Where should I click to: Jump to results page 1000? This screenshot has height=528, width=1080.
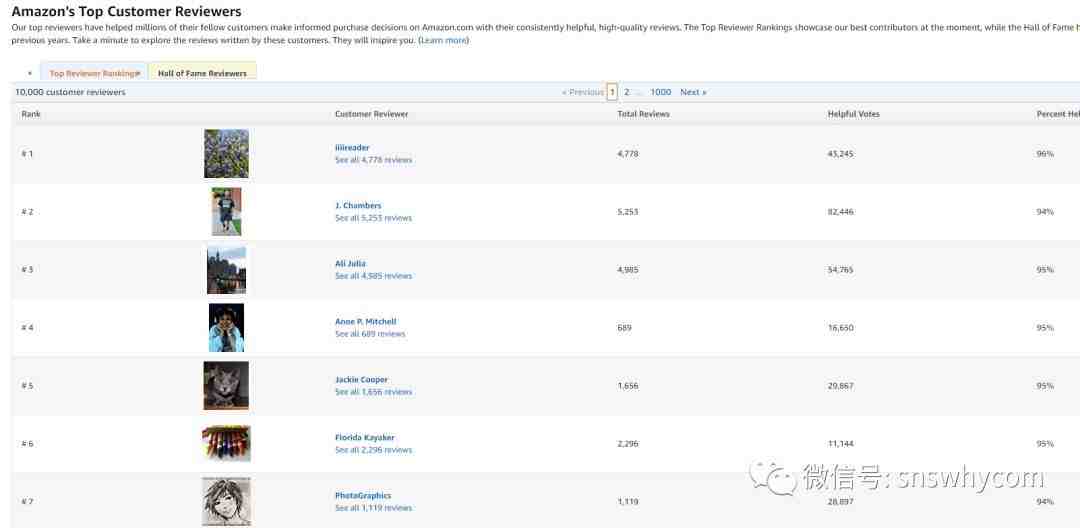660,92
